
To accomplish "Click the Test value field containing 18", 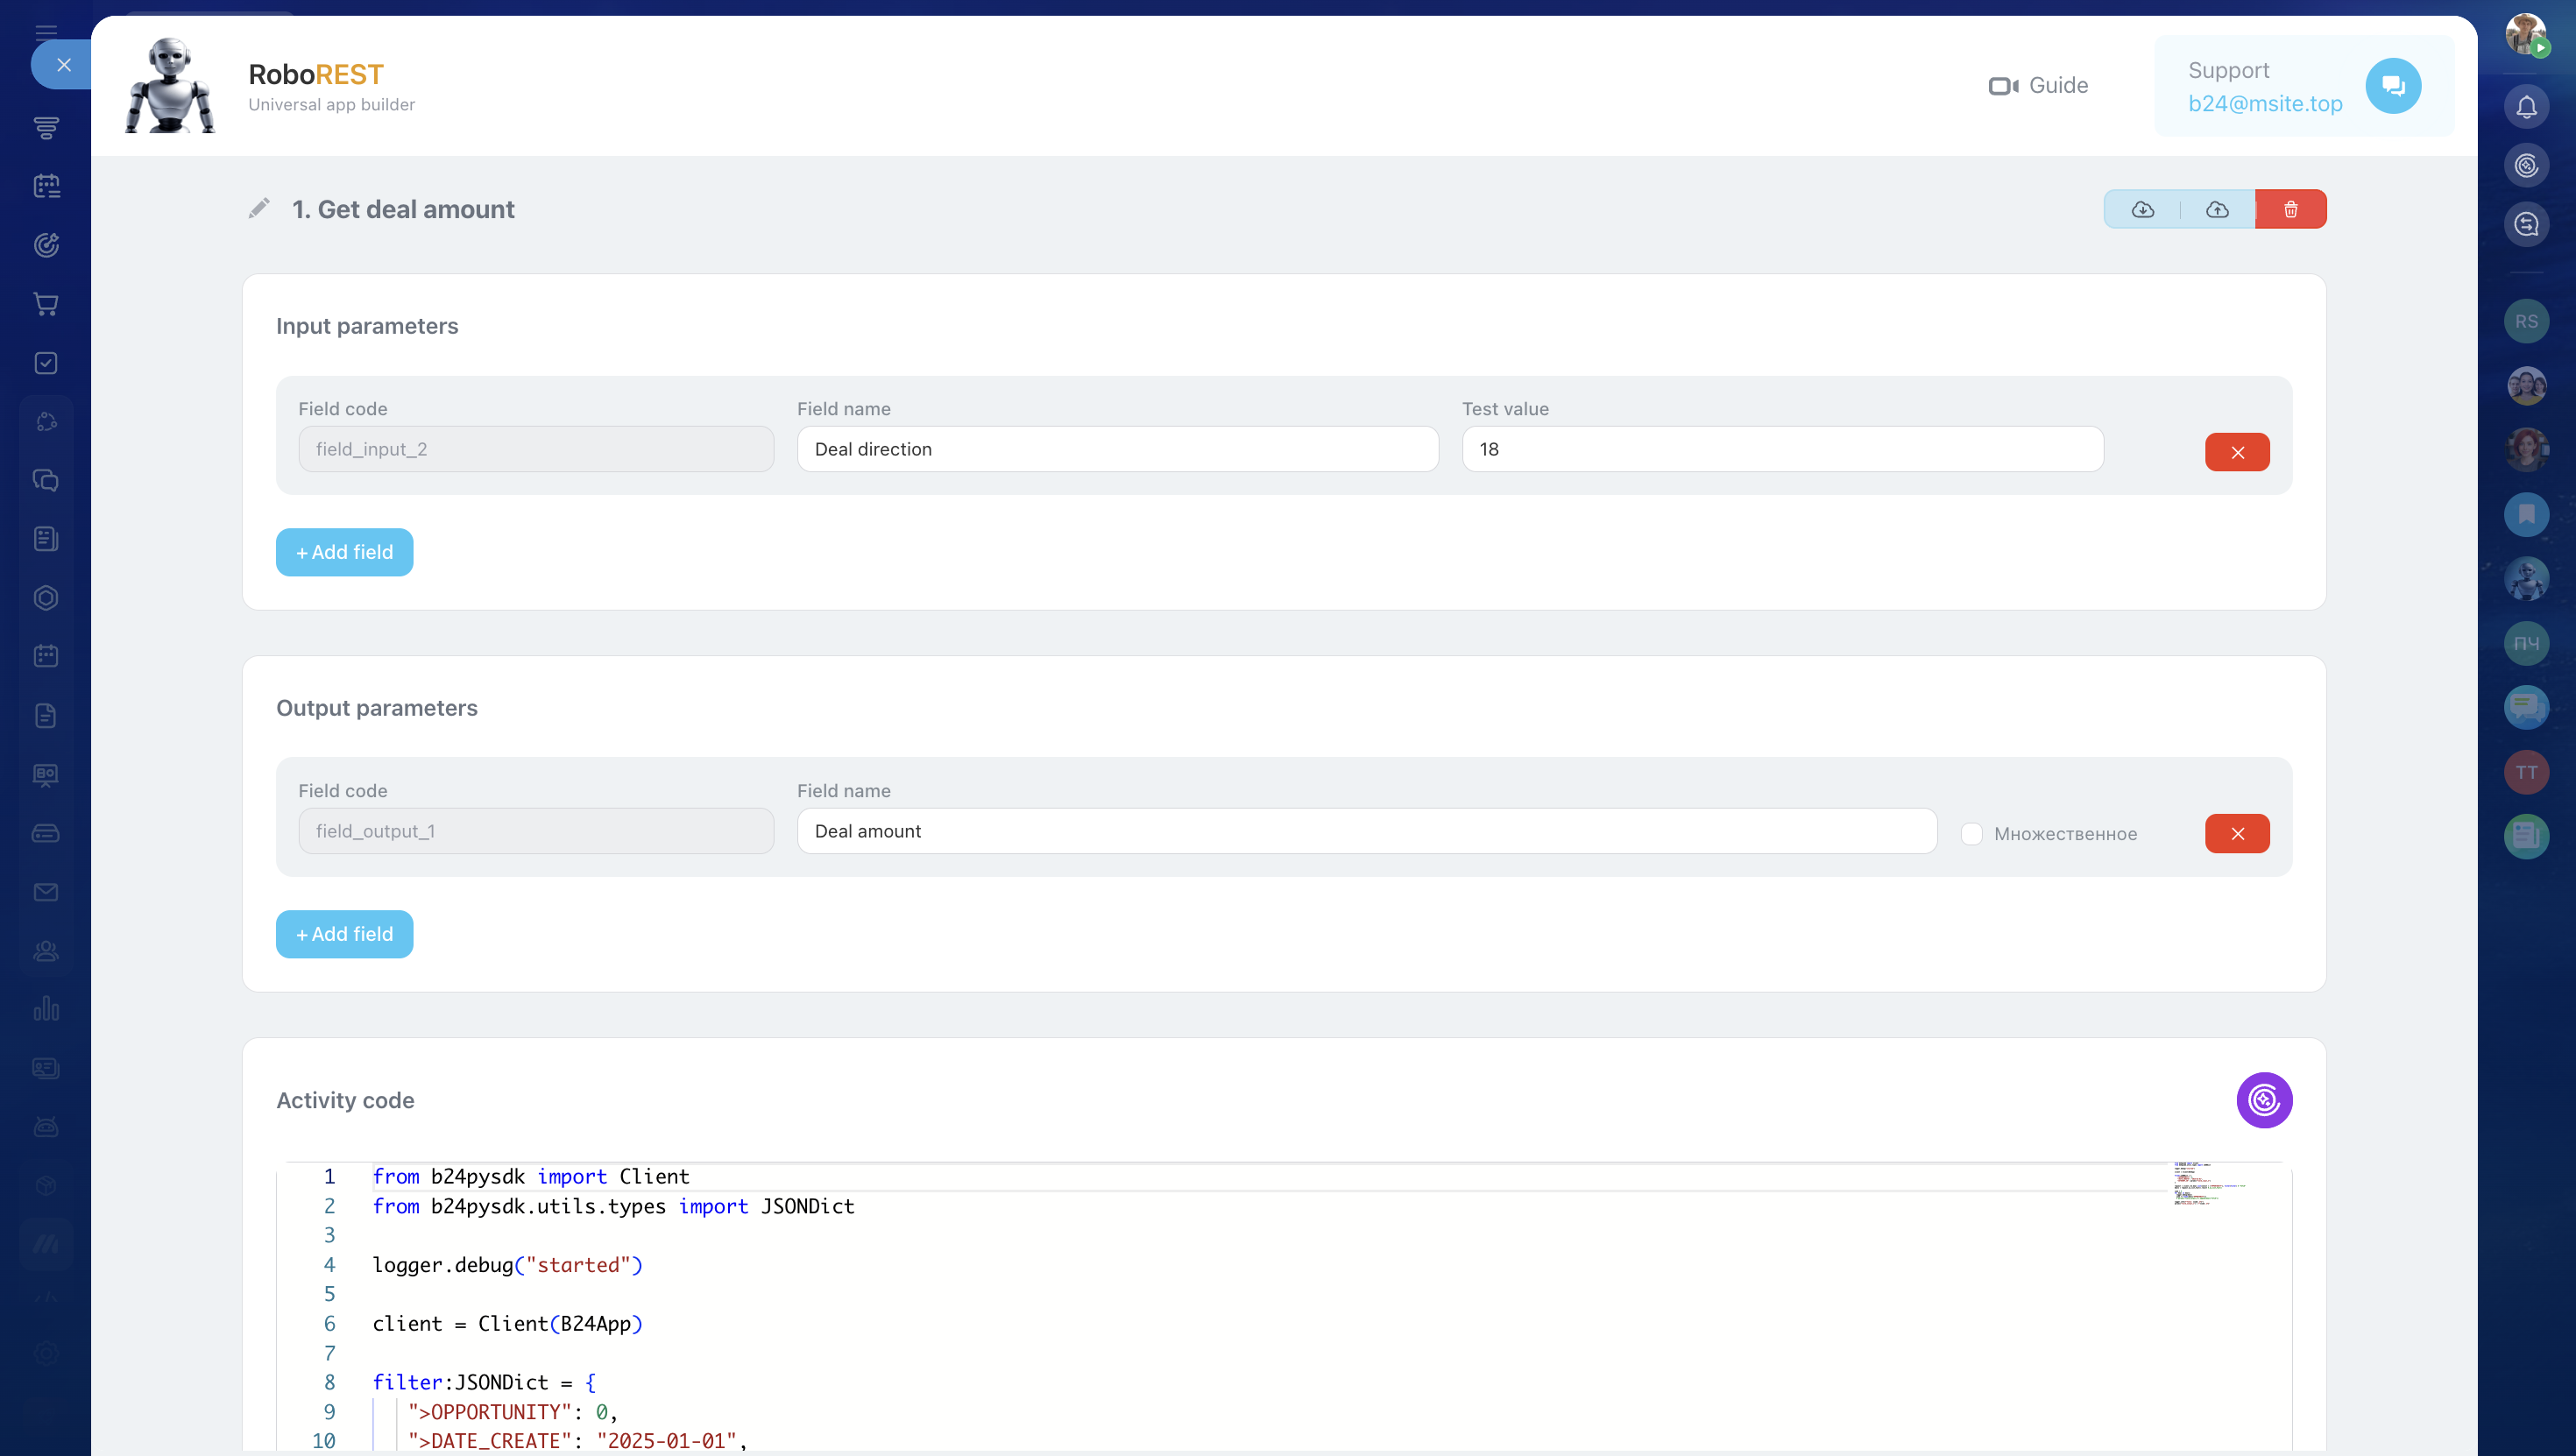I will coord(1782,450).
